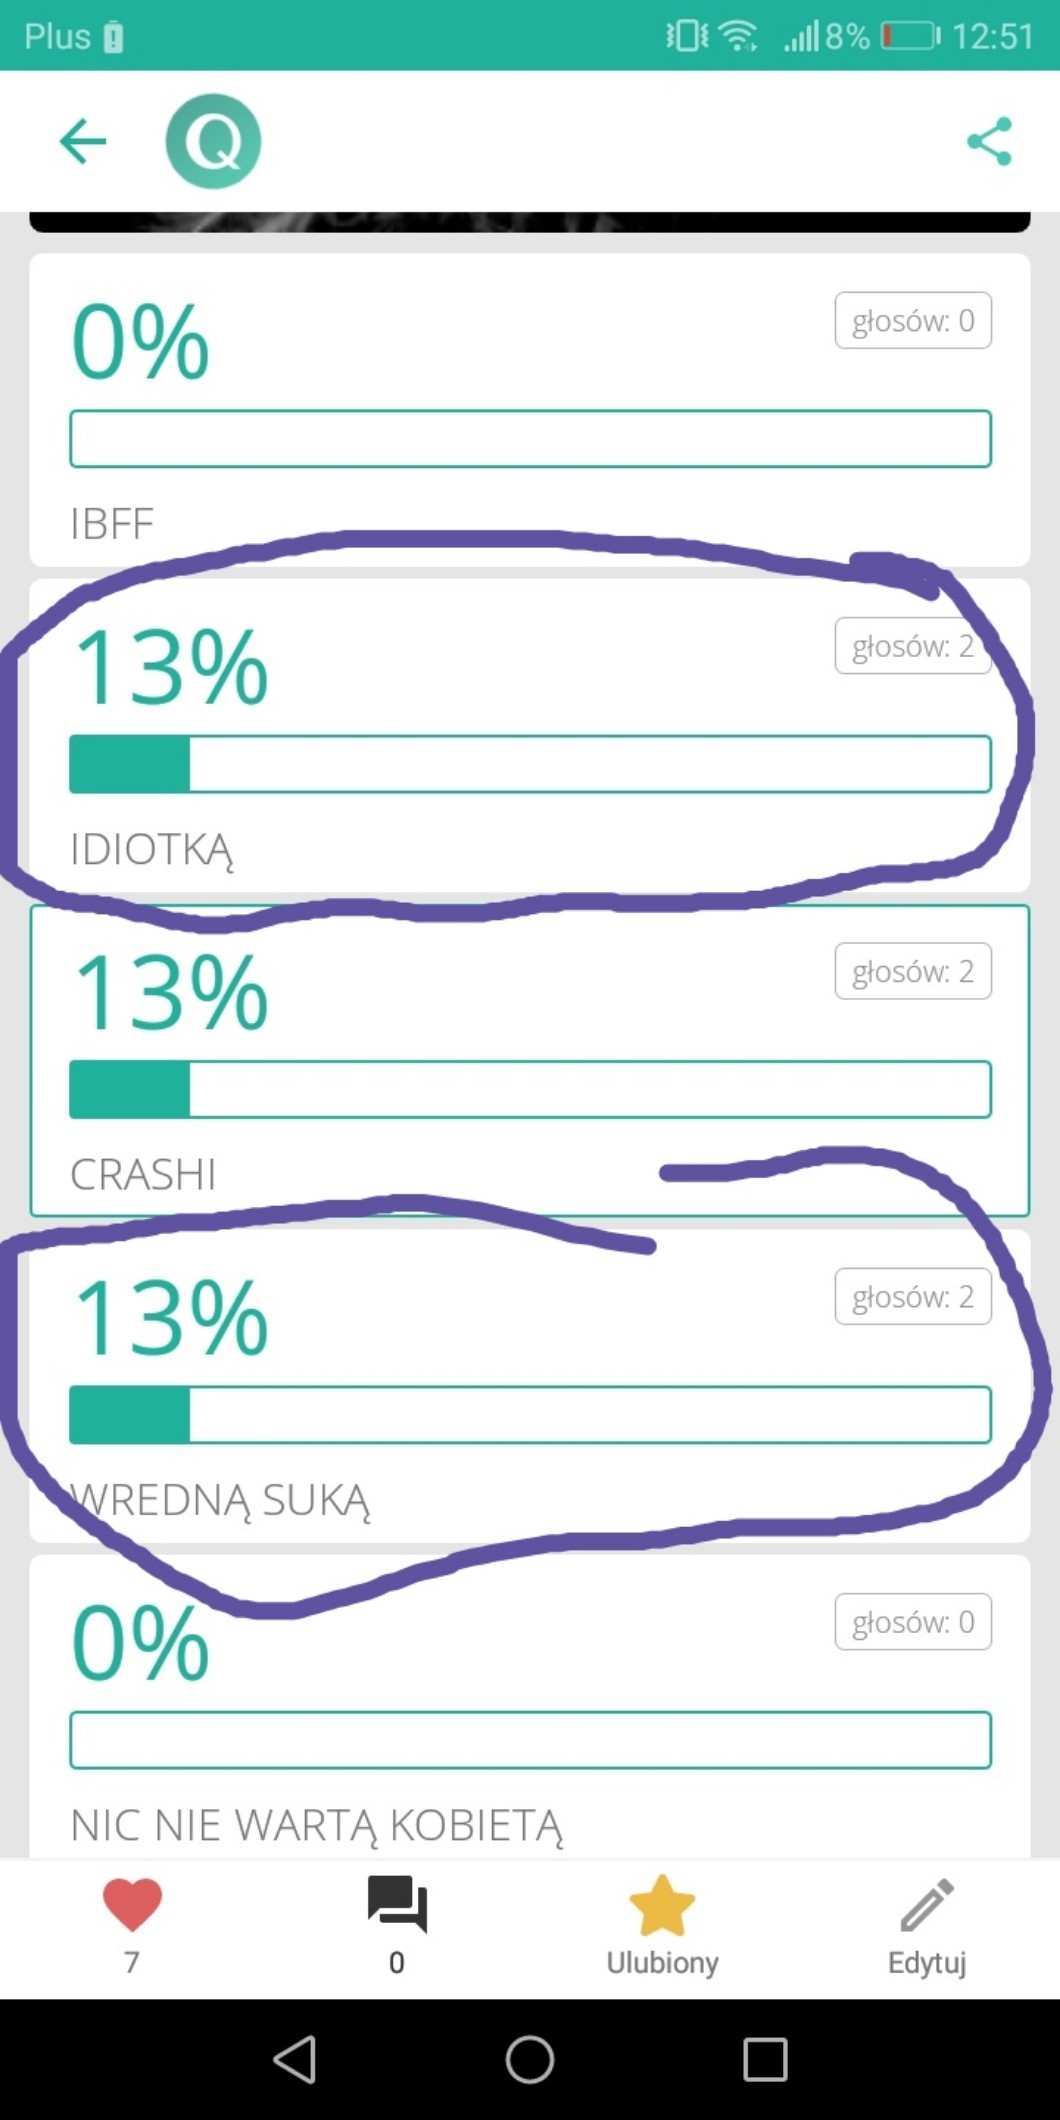Select the IDIOTKĄ answer option
The width and height of the screenshot is (1060, 2120).
tap(530, 735)
